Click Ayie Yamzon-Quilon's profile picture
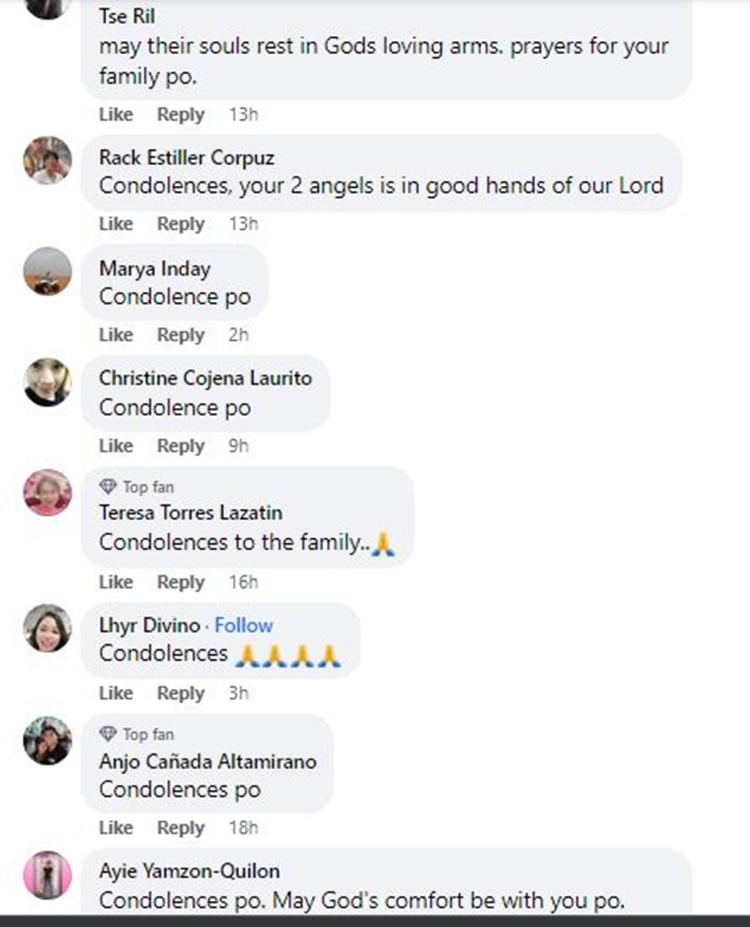750x927 pixels. pyautogui.click(x=48, y=875)
